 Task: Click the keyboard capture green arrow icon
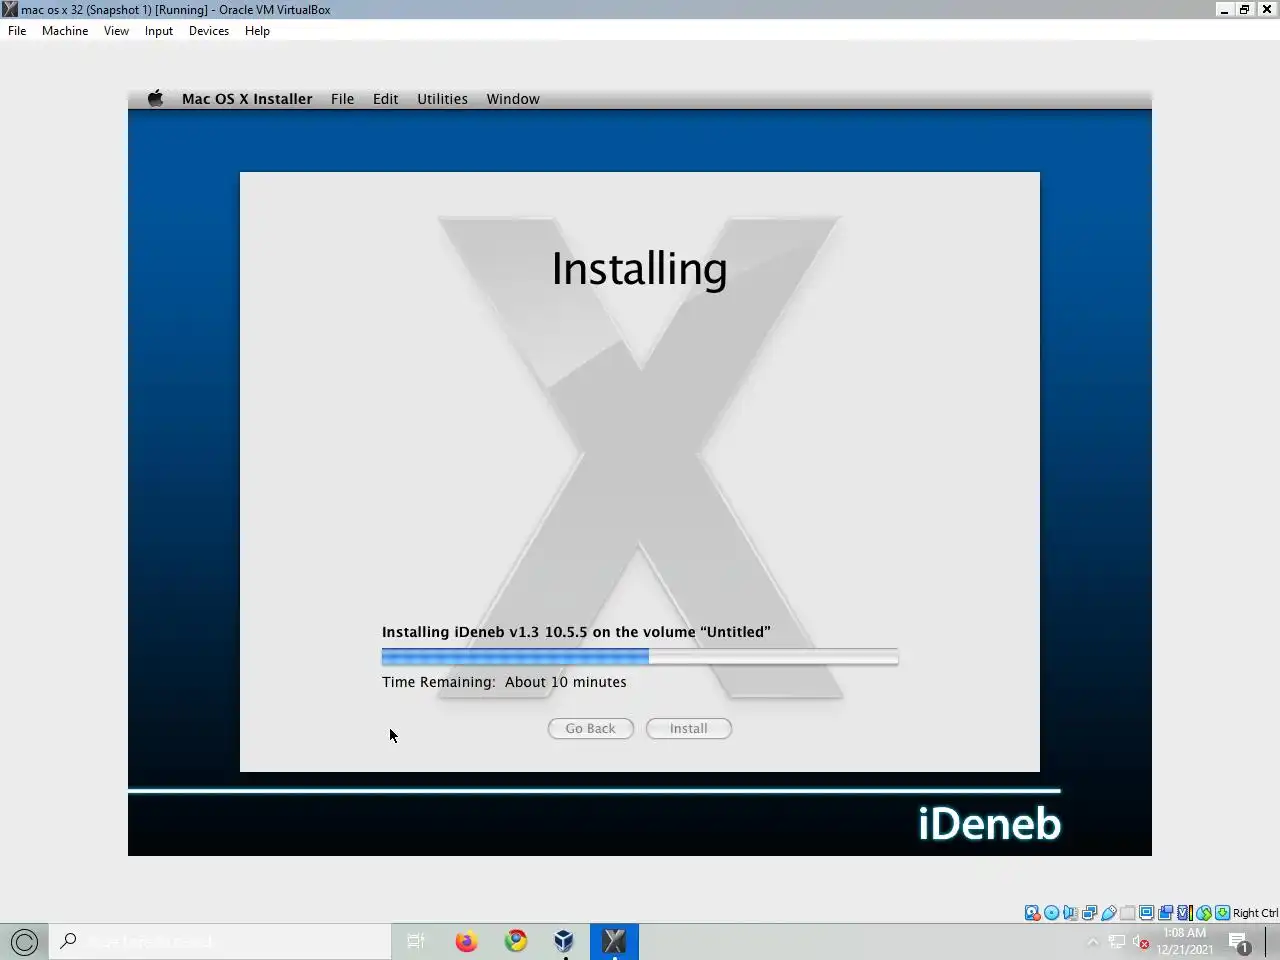(x=1222, y=913)
